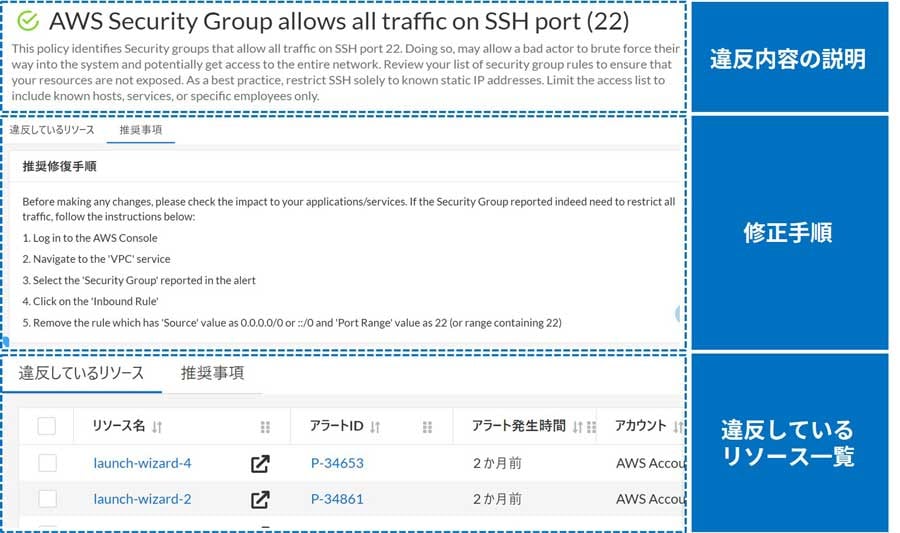This screenshot has height=533, width=900.
Task: Switch to large 推奨事項 tab in lower panel
Action: [212, 373]
